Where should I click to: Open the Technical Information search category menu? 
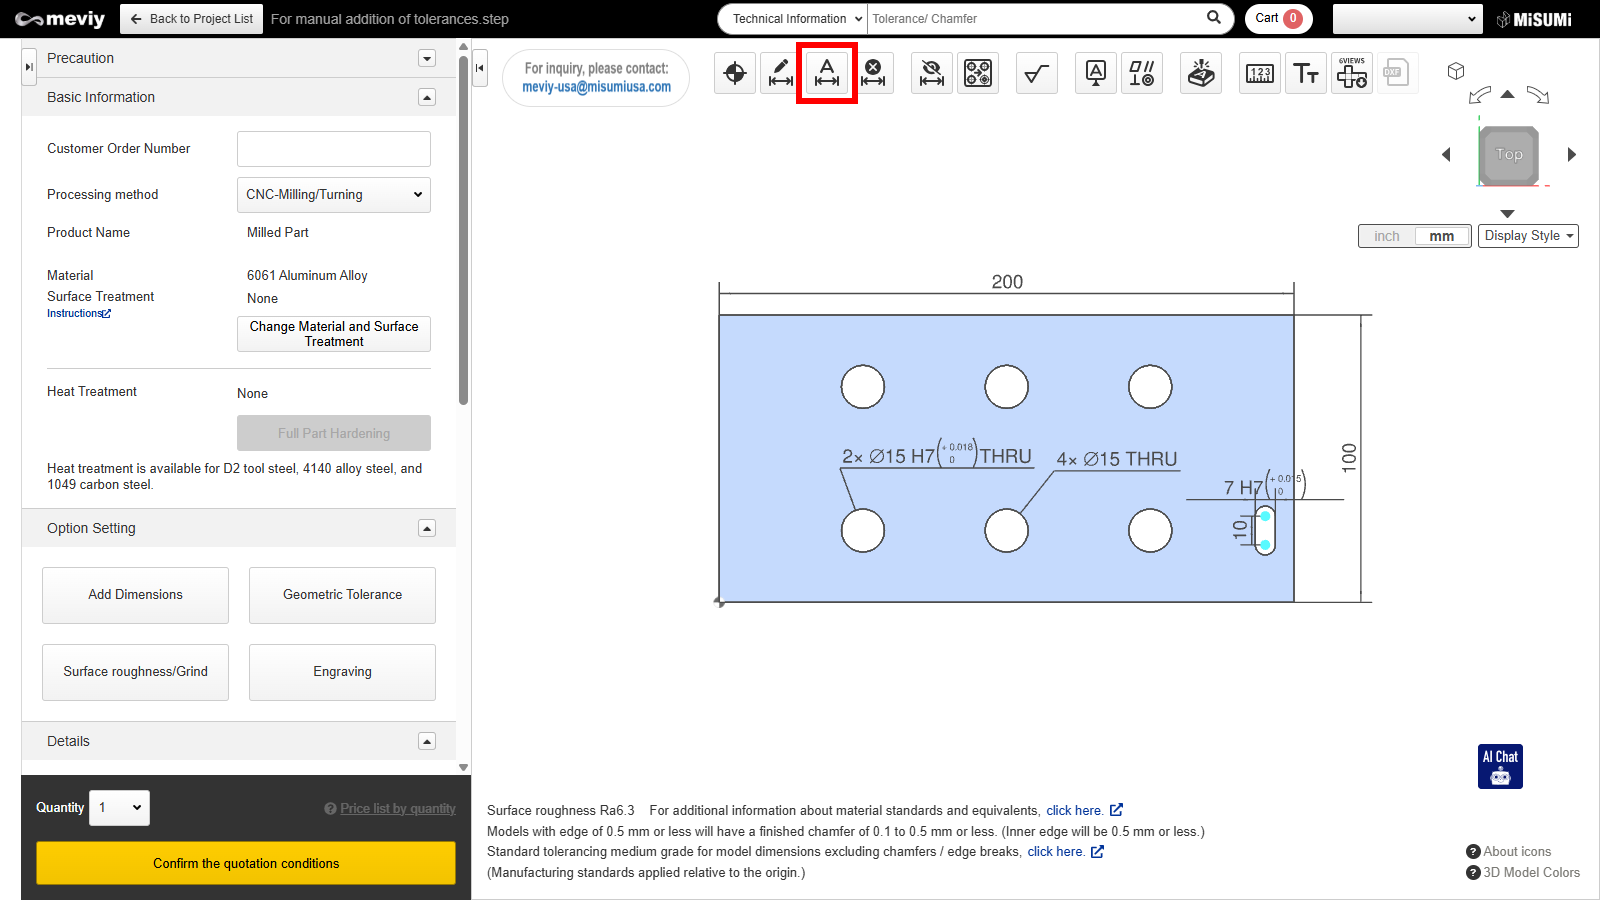click(x=792, y=19)
